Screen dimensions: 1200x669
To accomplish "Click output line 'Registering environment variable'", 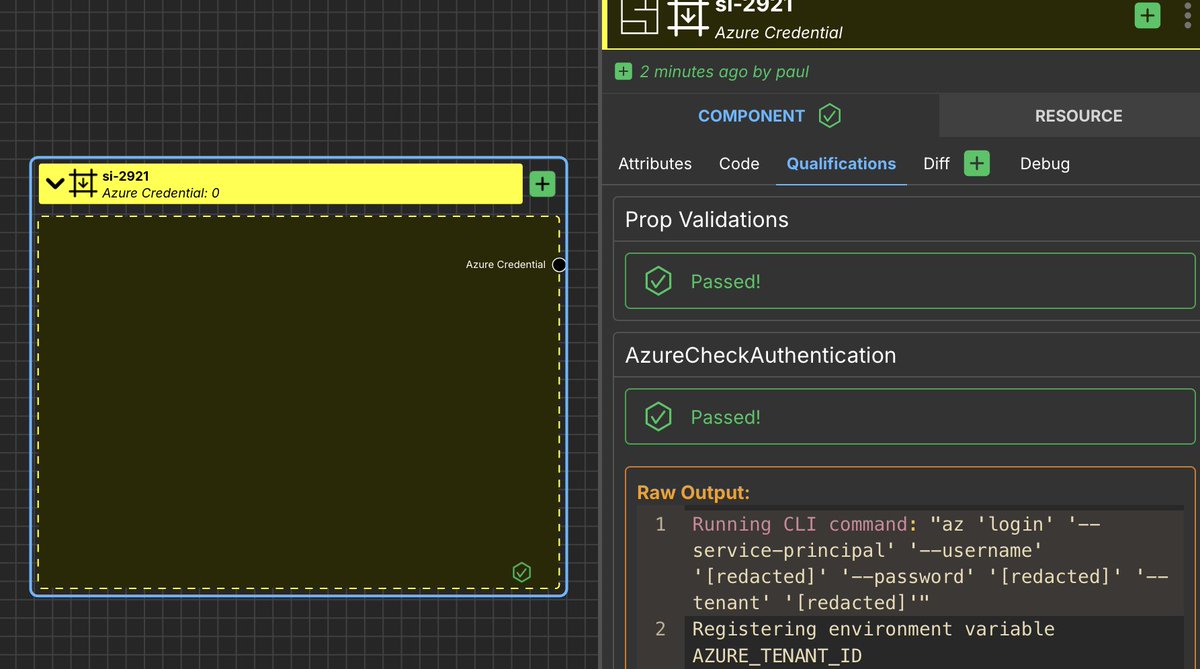I will pos(873,629).
